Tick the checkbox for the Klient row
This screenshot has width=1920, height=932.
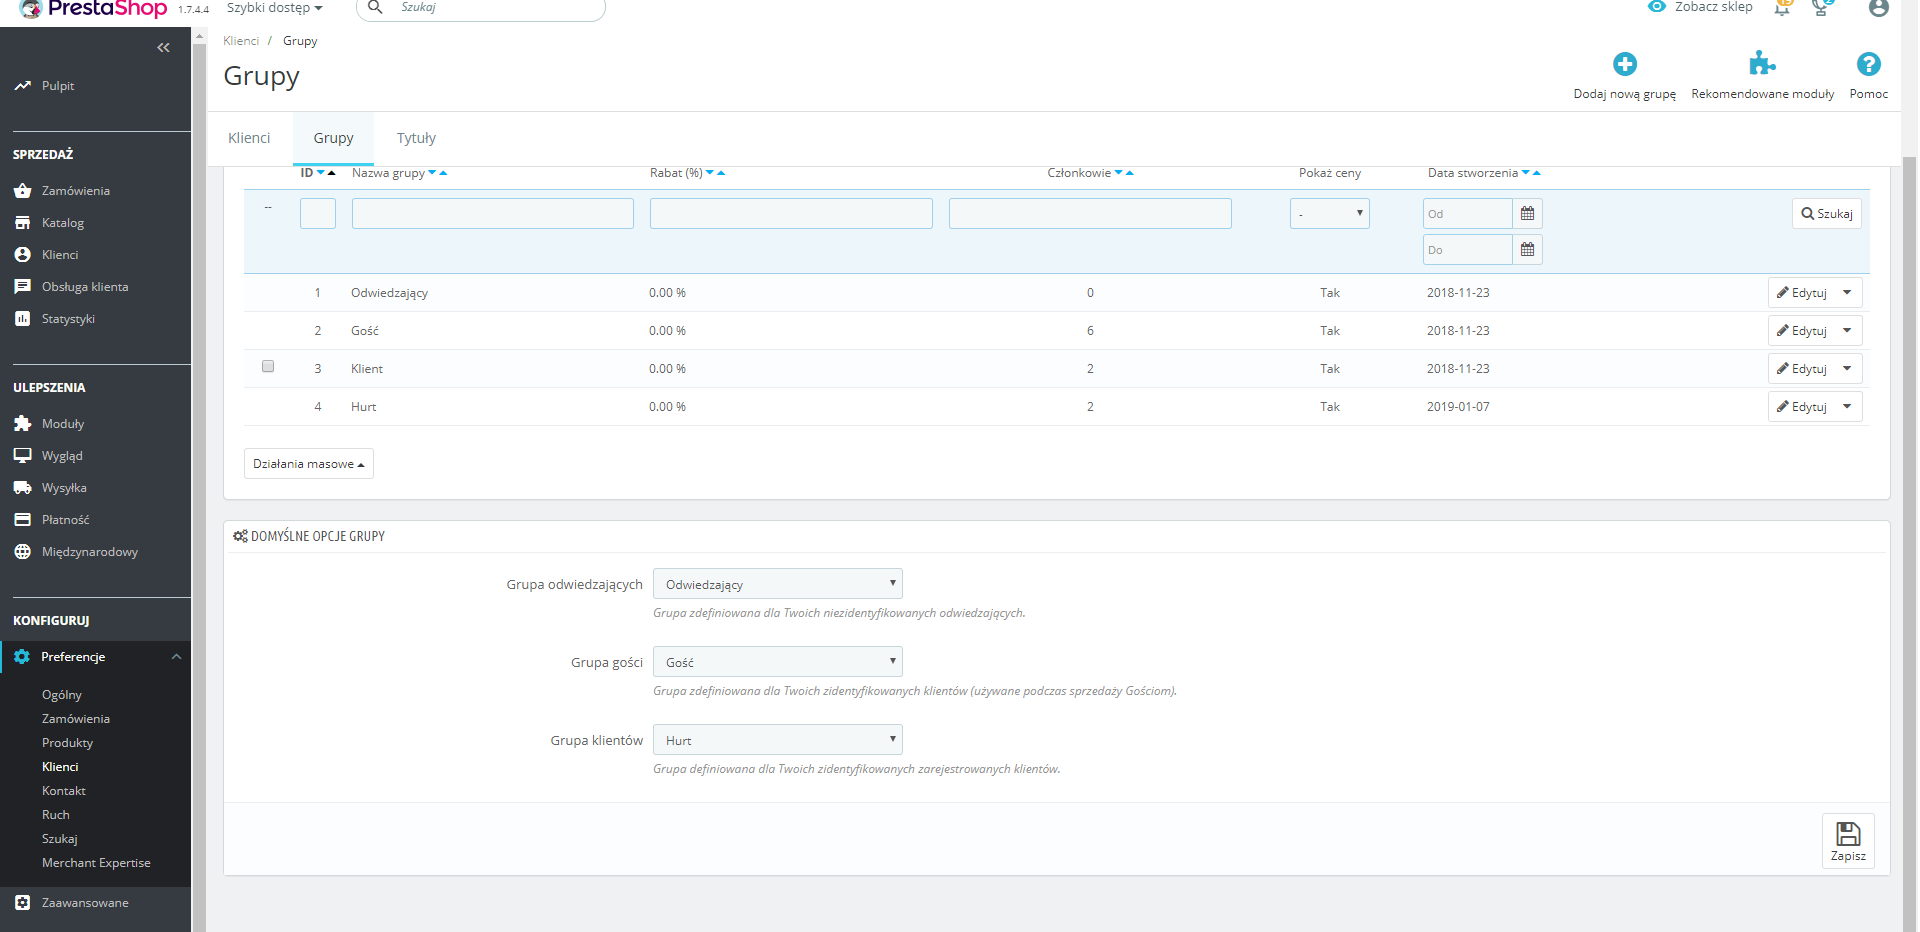268,367
